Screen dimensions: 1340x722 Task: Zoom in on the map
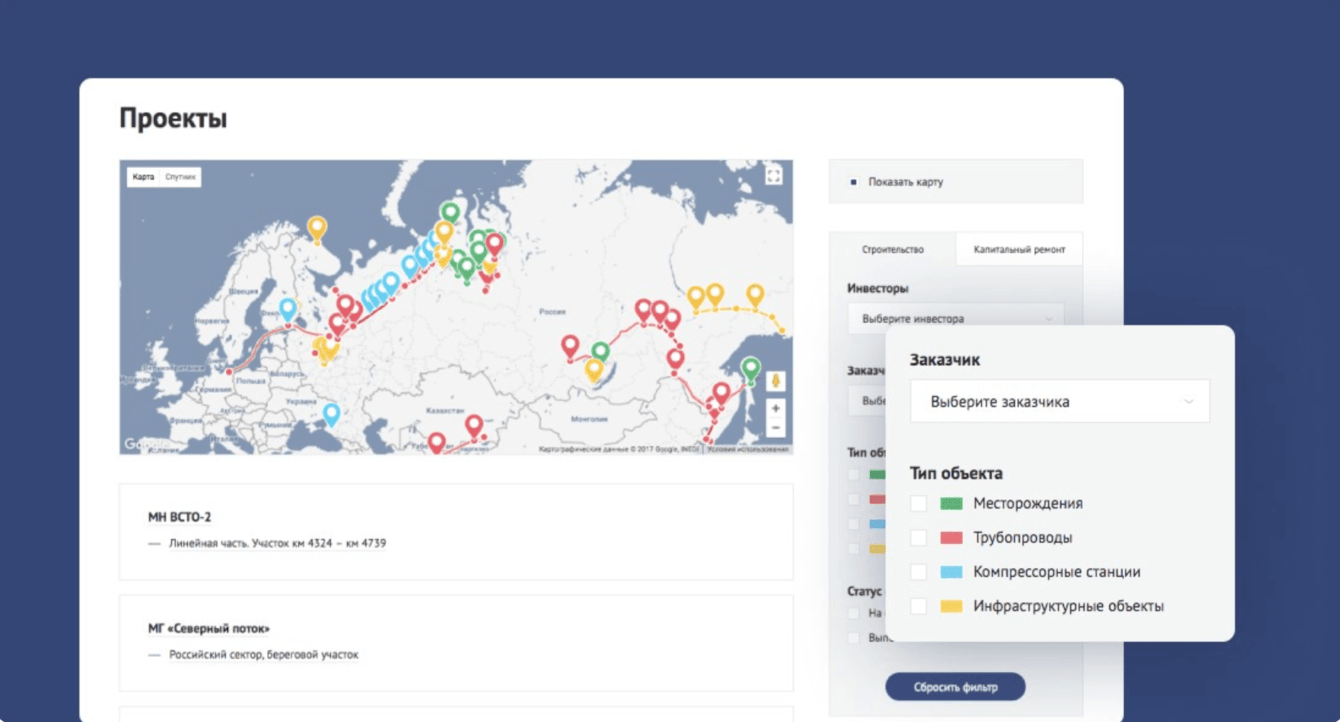[775, 409]
